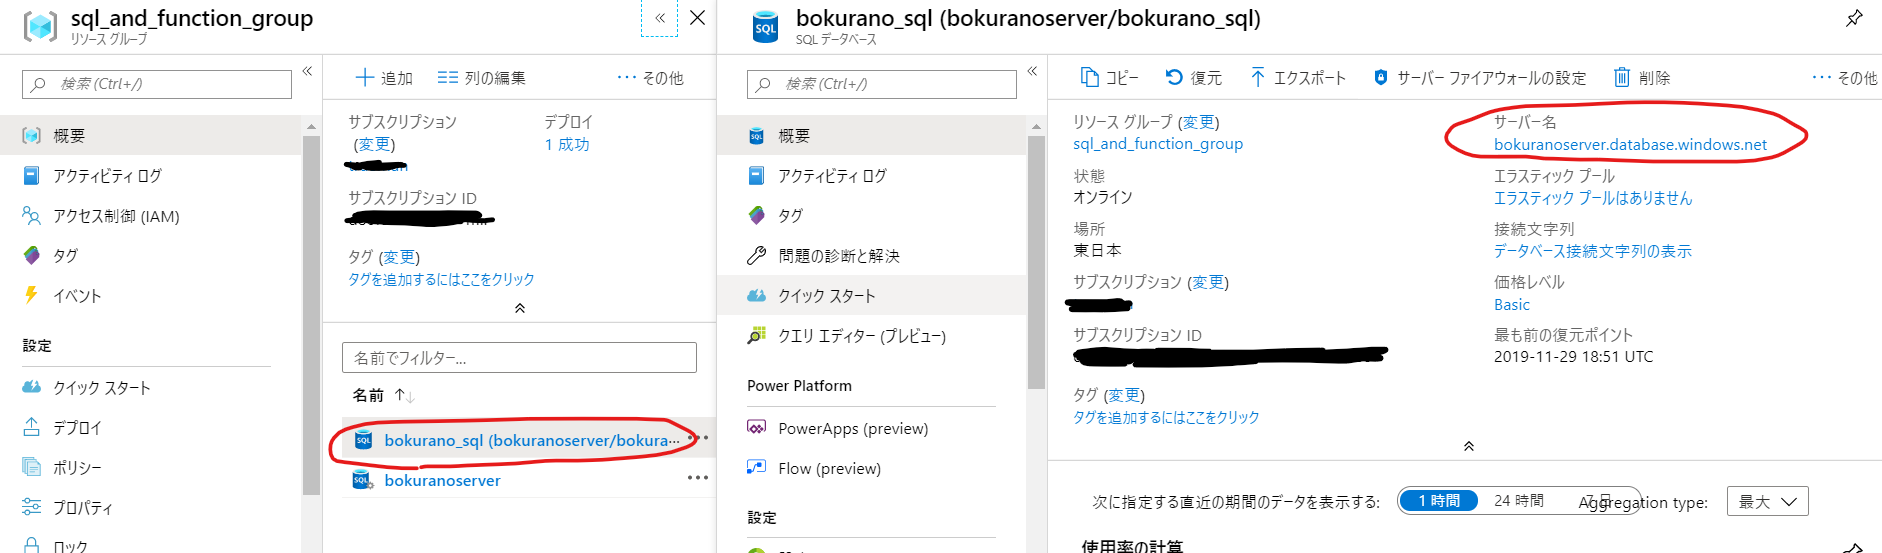Click bokuranoserver.database.windows.net server name link
Screen dimensions: 1882x553
[x=1630, y=145]
